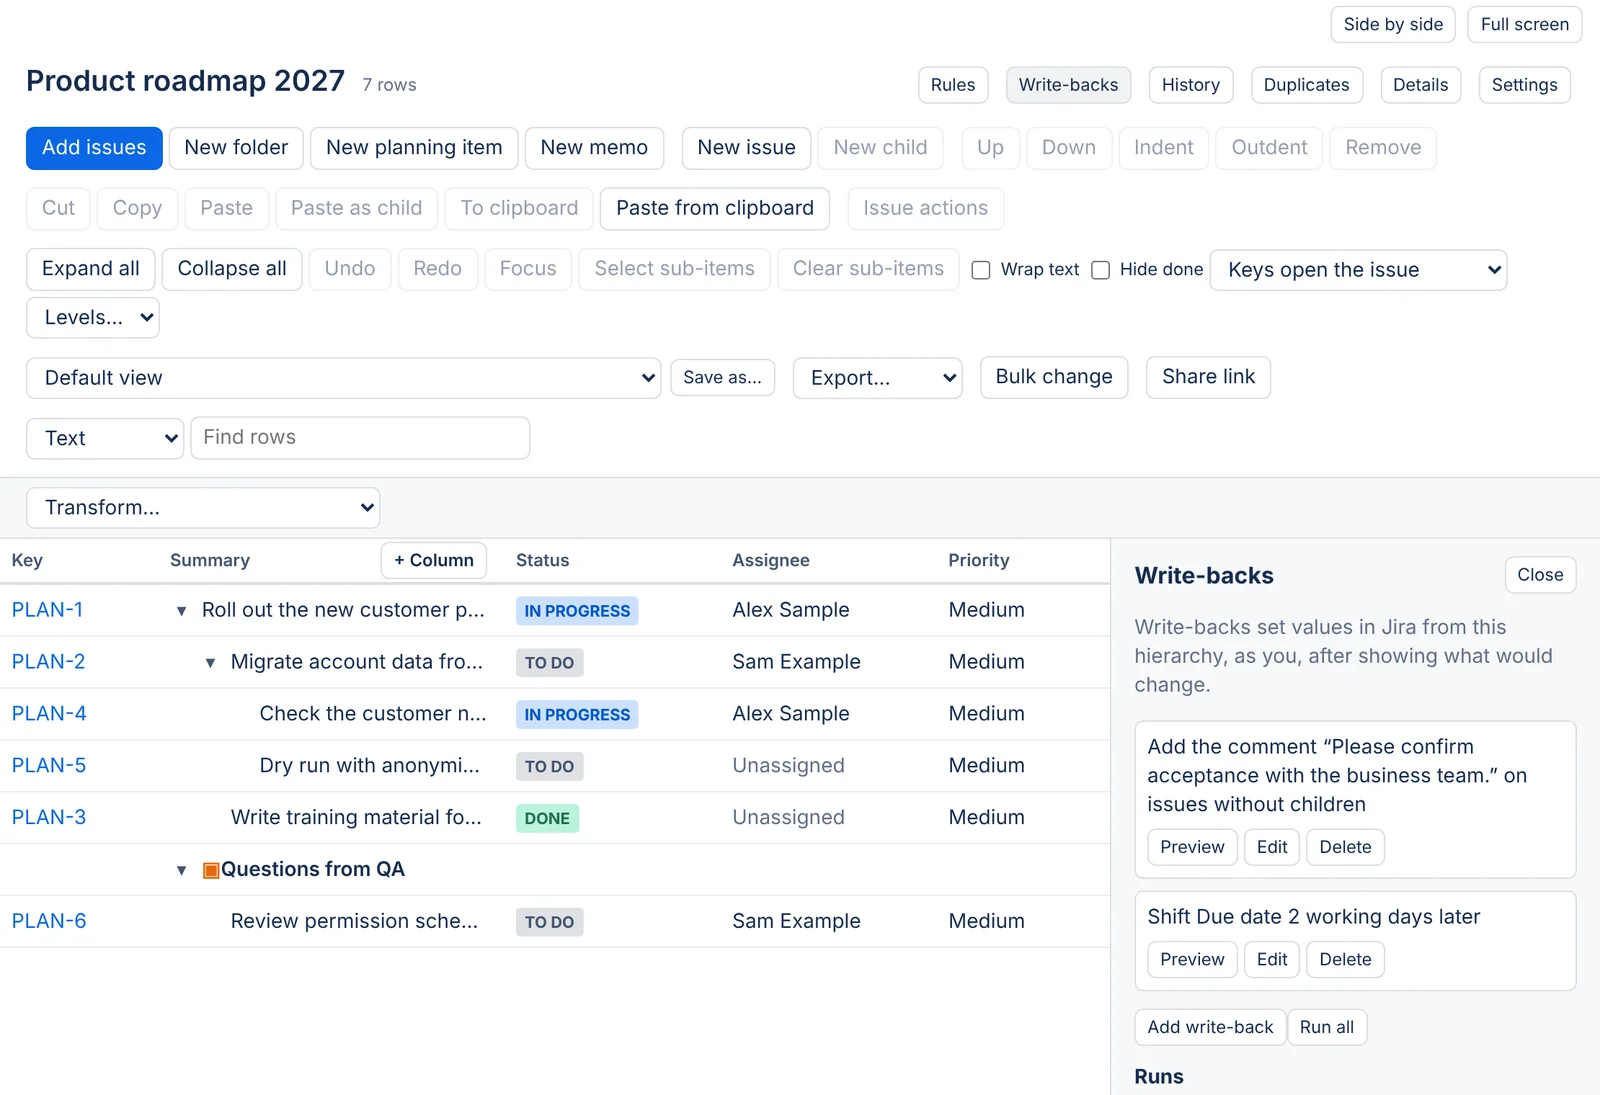This screenshot has width=1600, height=1095.
Task: Open the PLAN-2 issue link
Action: [x=48, y=662]
